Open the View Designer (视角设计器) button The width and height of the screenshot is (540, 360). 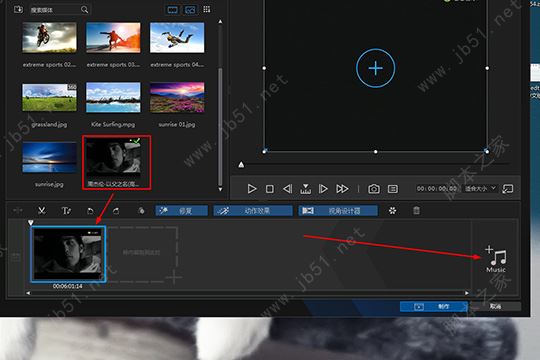[338, 210]
